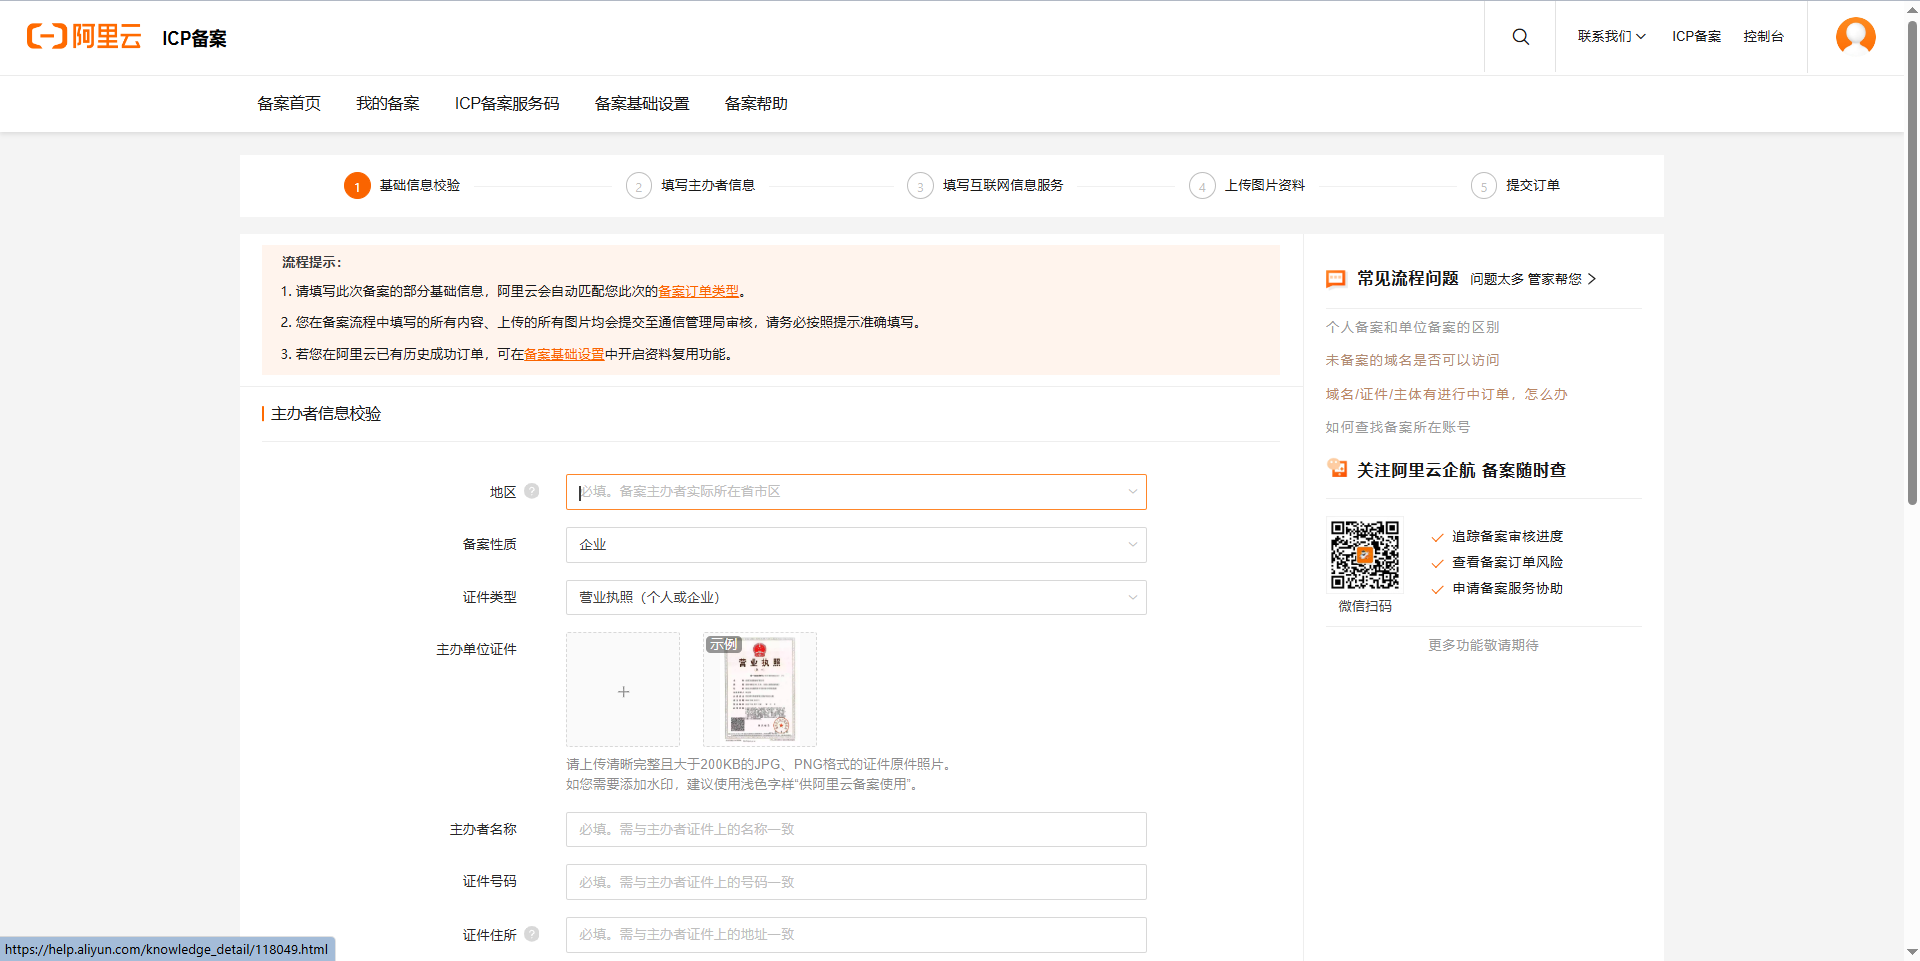Click the page vertical scrollbar
1920x961 pixels.
pos(1912,262)
